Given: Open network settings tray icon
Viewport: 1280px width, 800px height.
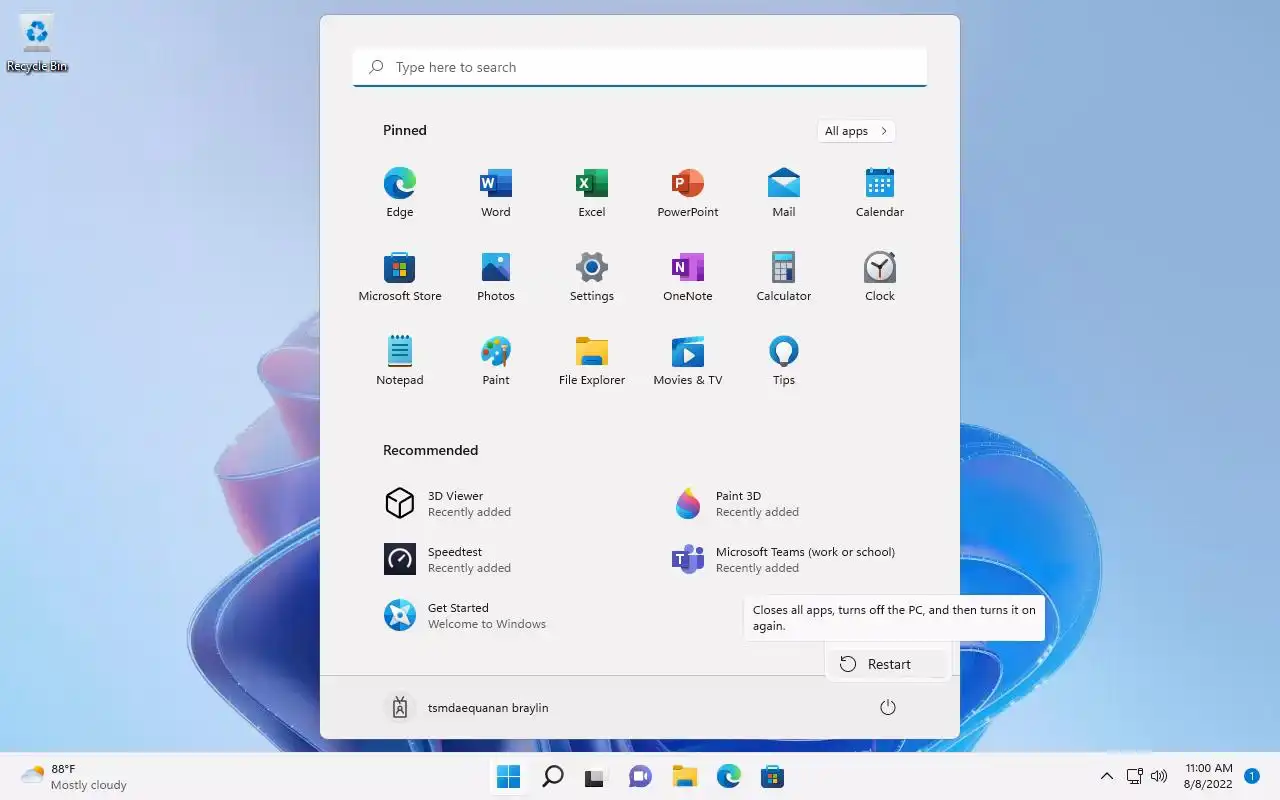Looking at the screenshot, I should [1135, 776].
